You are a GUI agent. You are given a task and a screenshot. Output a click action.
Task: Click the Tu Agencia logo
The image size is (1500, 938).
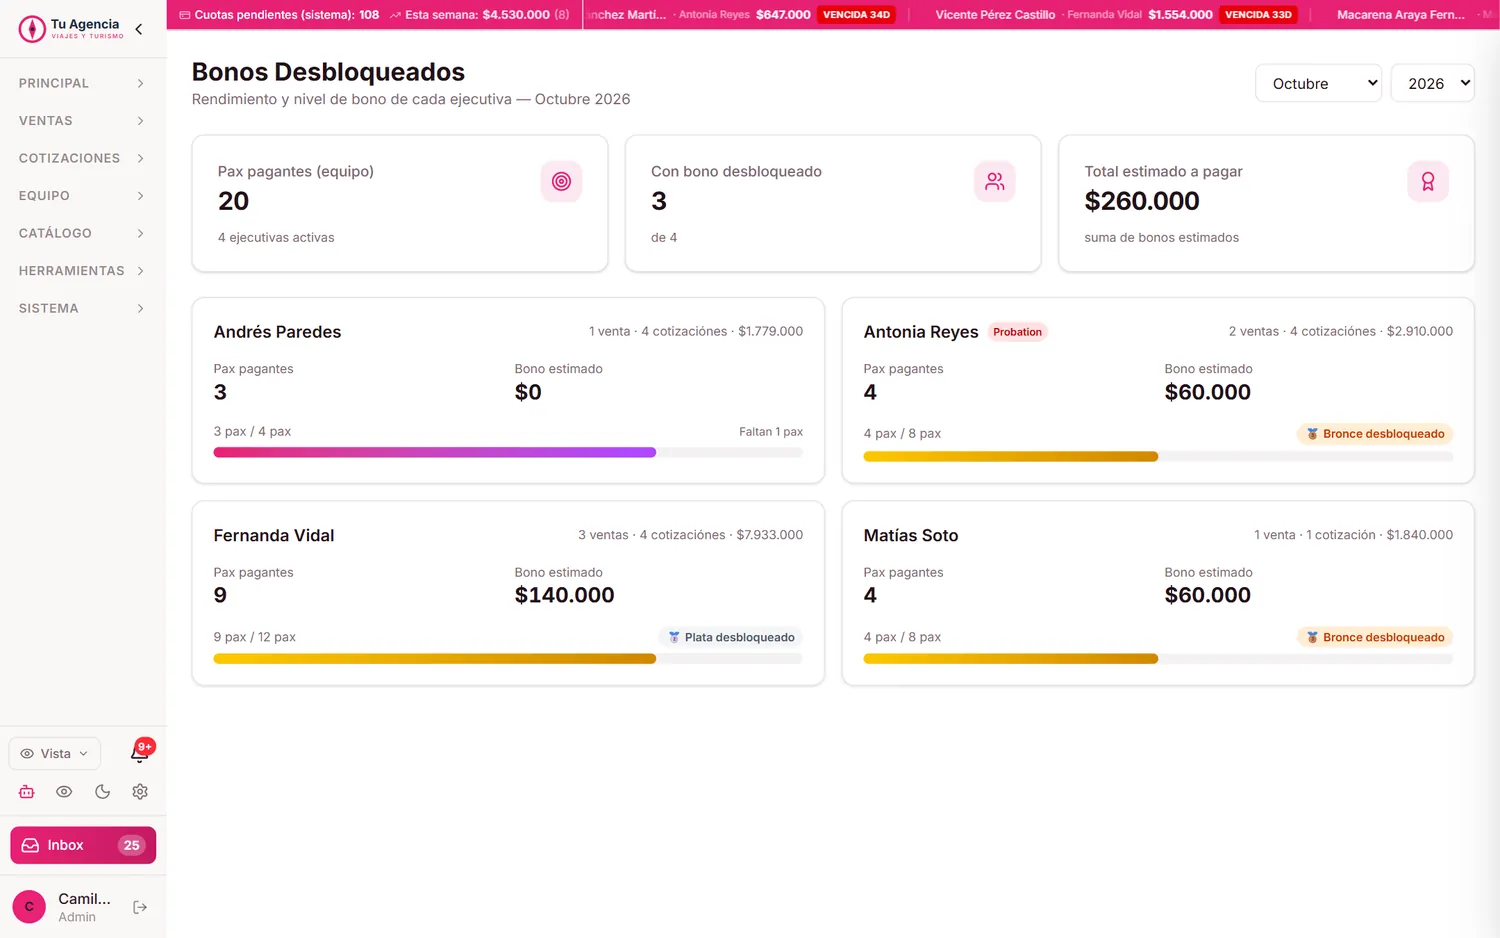pos(72,28)
